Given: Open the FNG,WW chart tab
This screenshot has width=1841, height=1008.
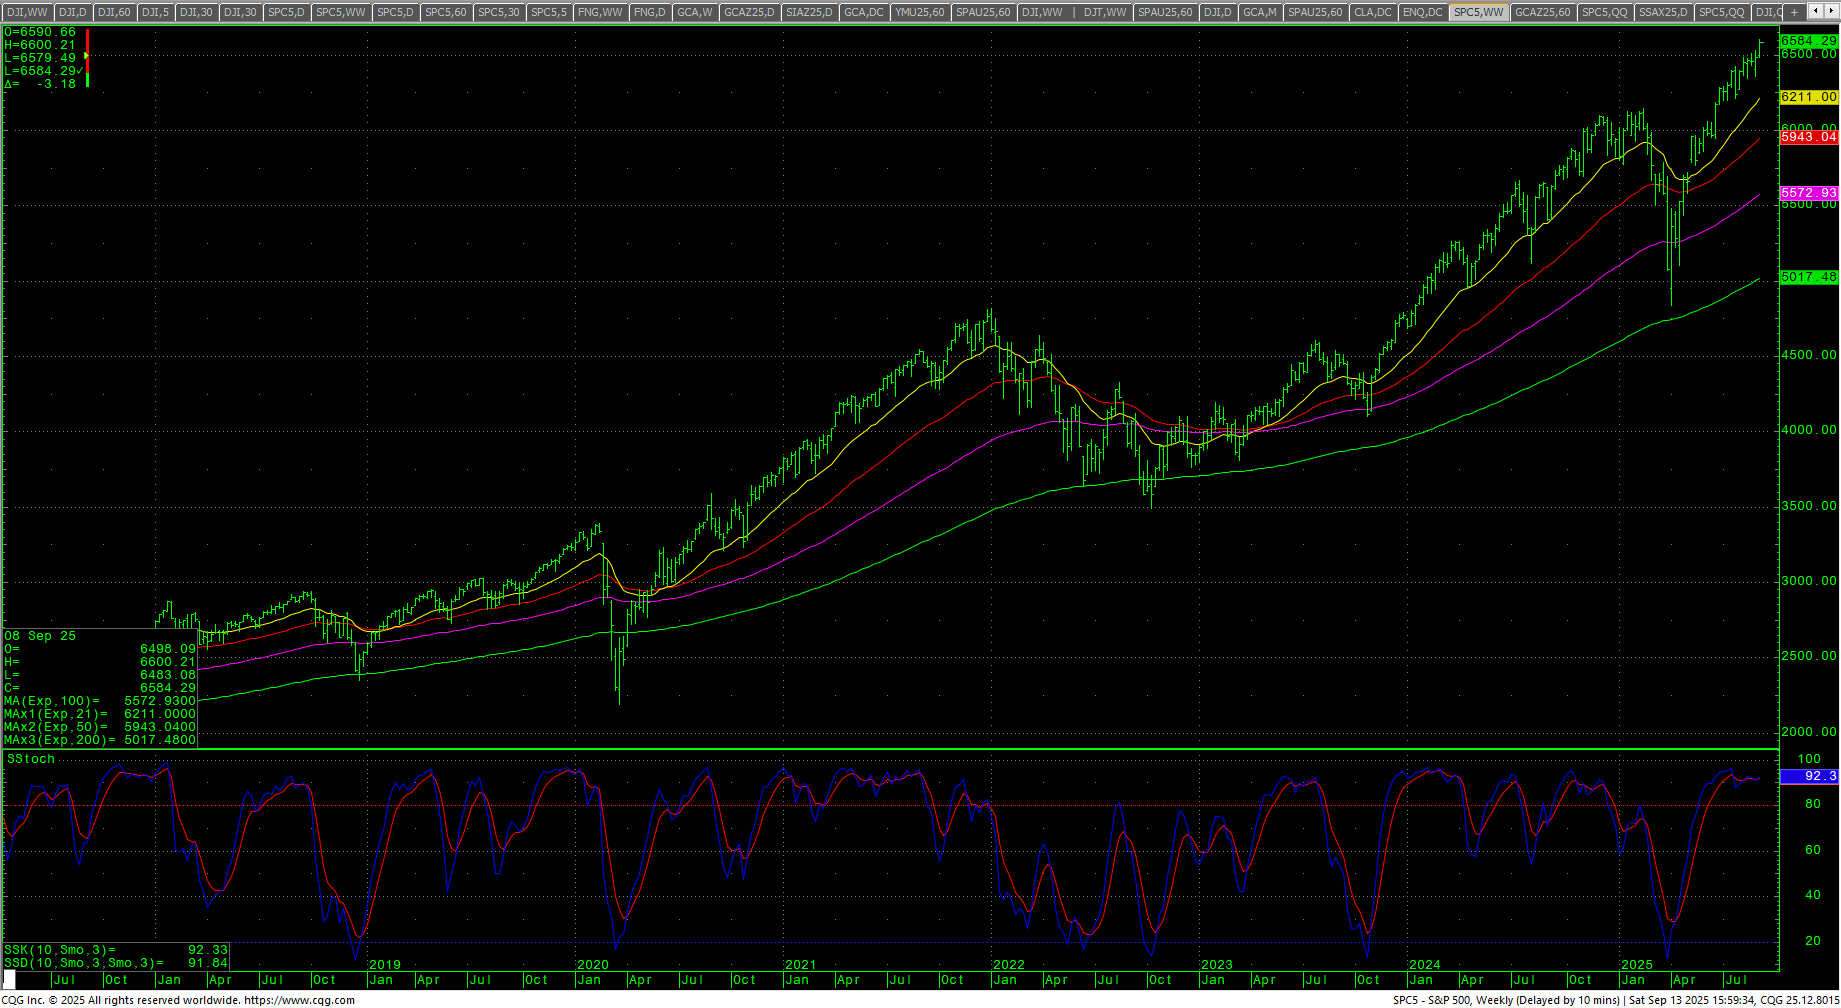Looking at the screenshot, I should [x=600, y=12].
